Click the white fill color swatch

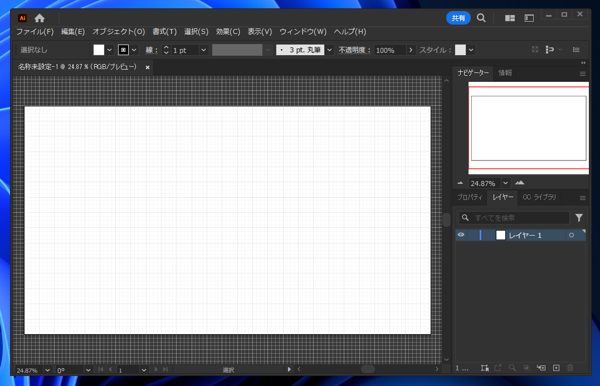(x=99, y=50)
